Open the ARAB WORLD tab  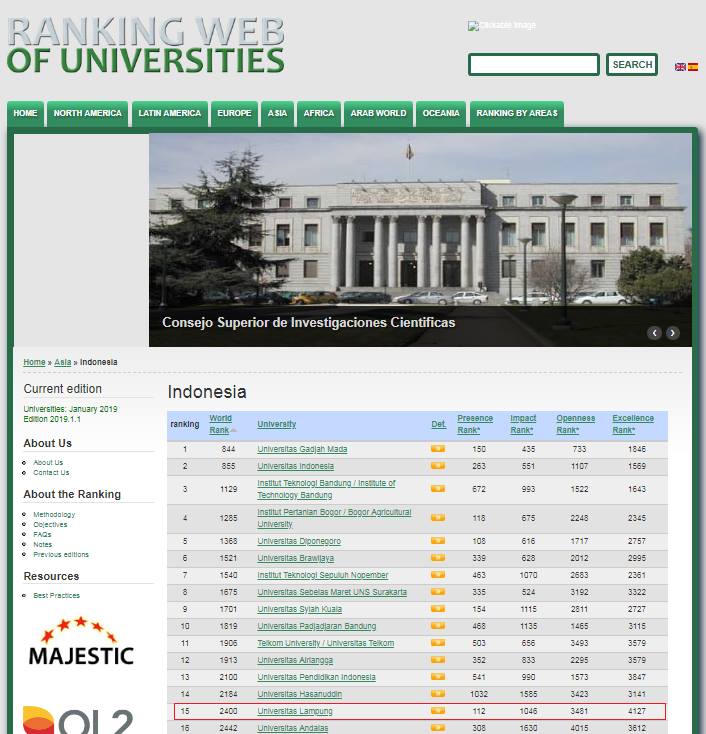click(x=378, y=113)
